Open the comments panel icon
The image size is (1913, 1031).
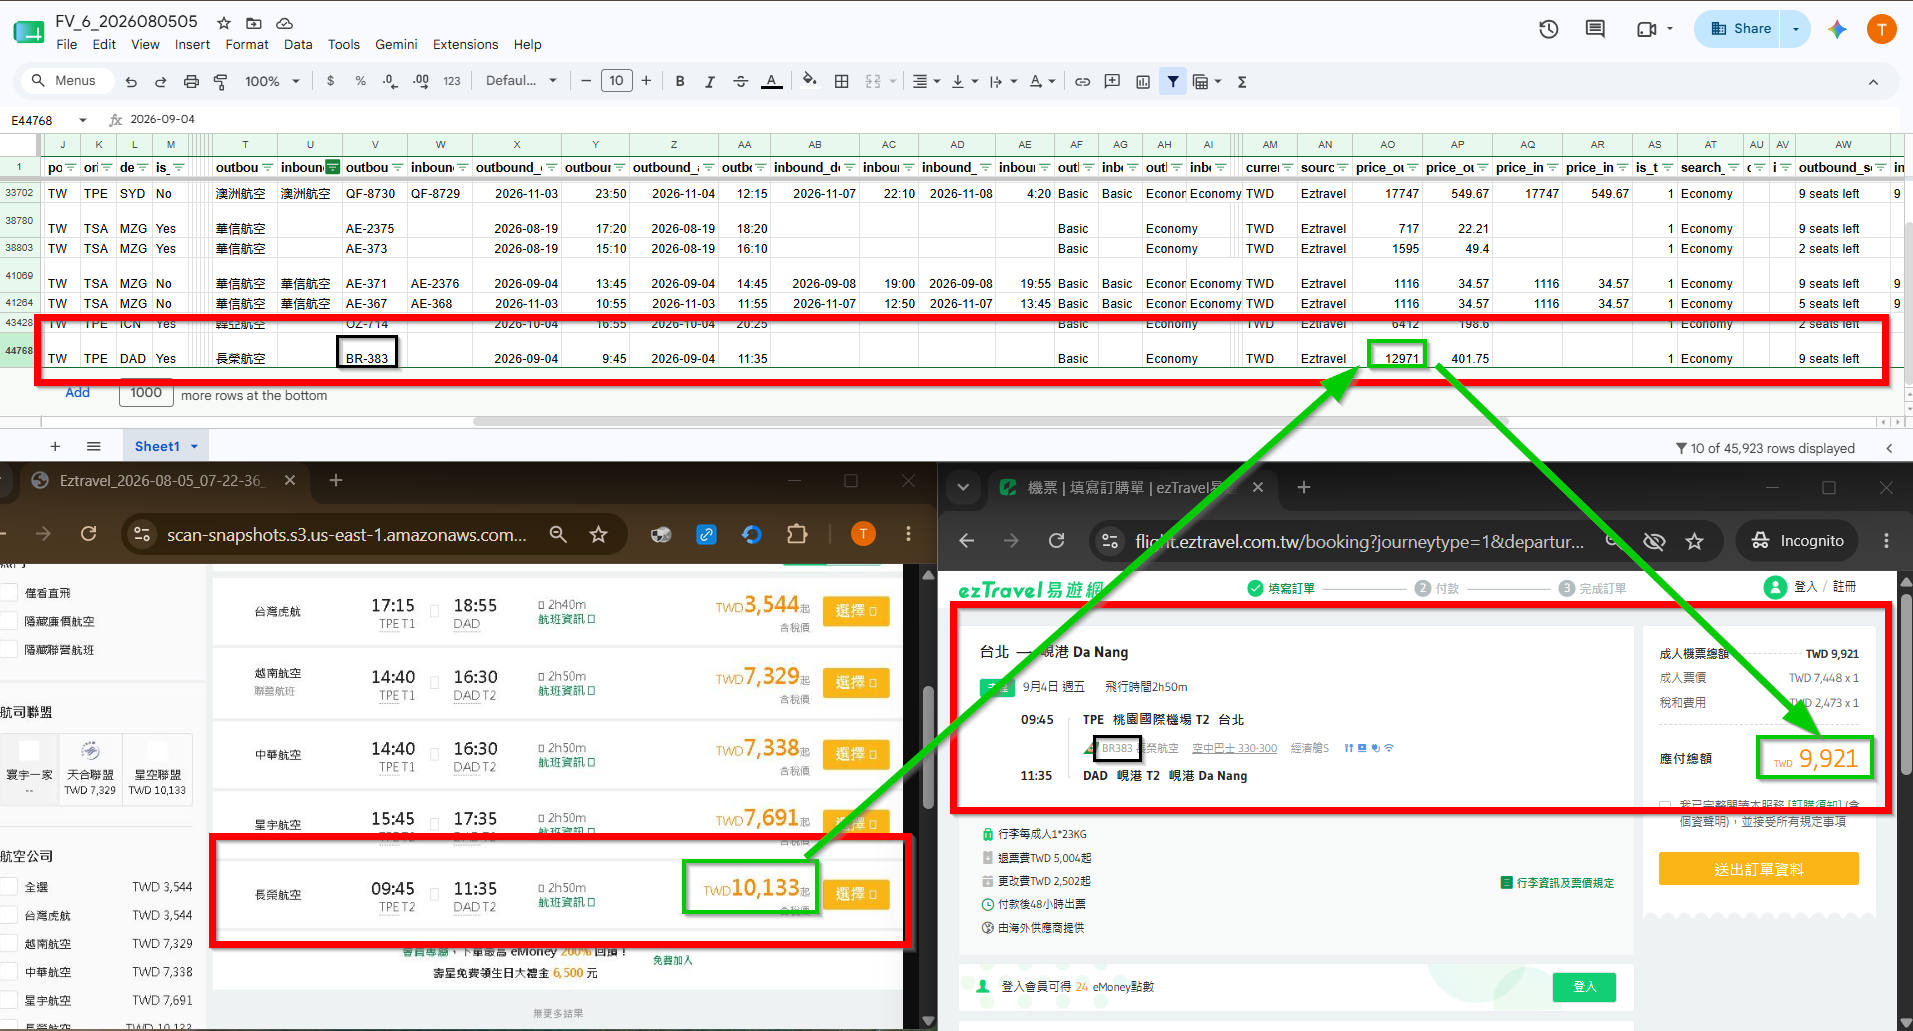point(1595,29)
